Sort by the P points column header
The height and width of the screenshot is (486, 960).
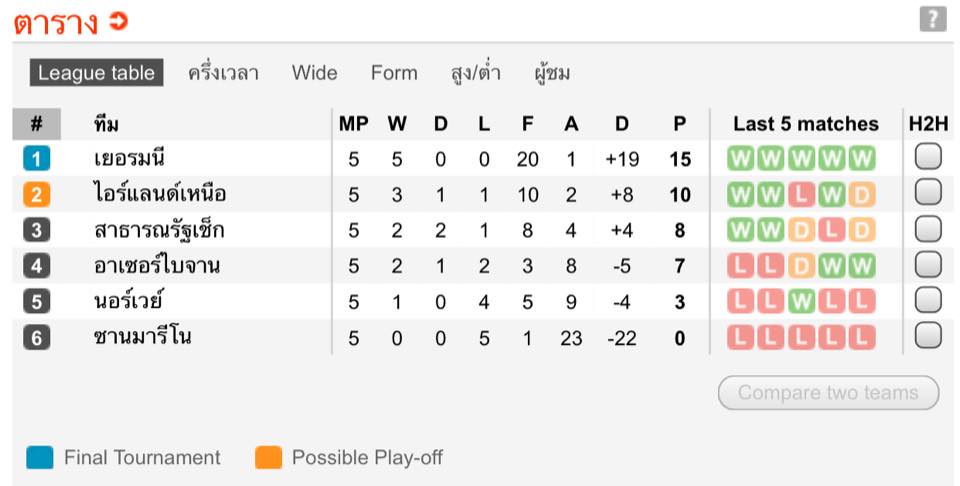(680, 124)
